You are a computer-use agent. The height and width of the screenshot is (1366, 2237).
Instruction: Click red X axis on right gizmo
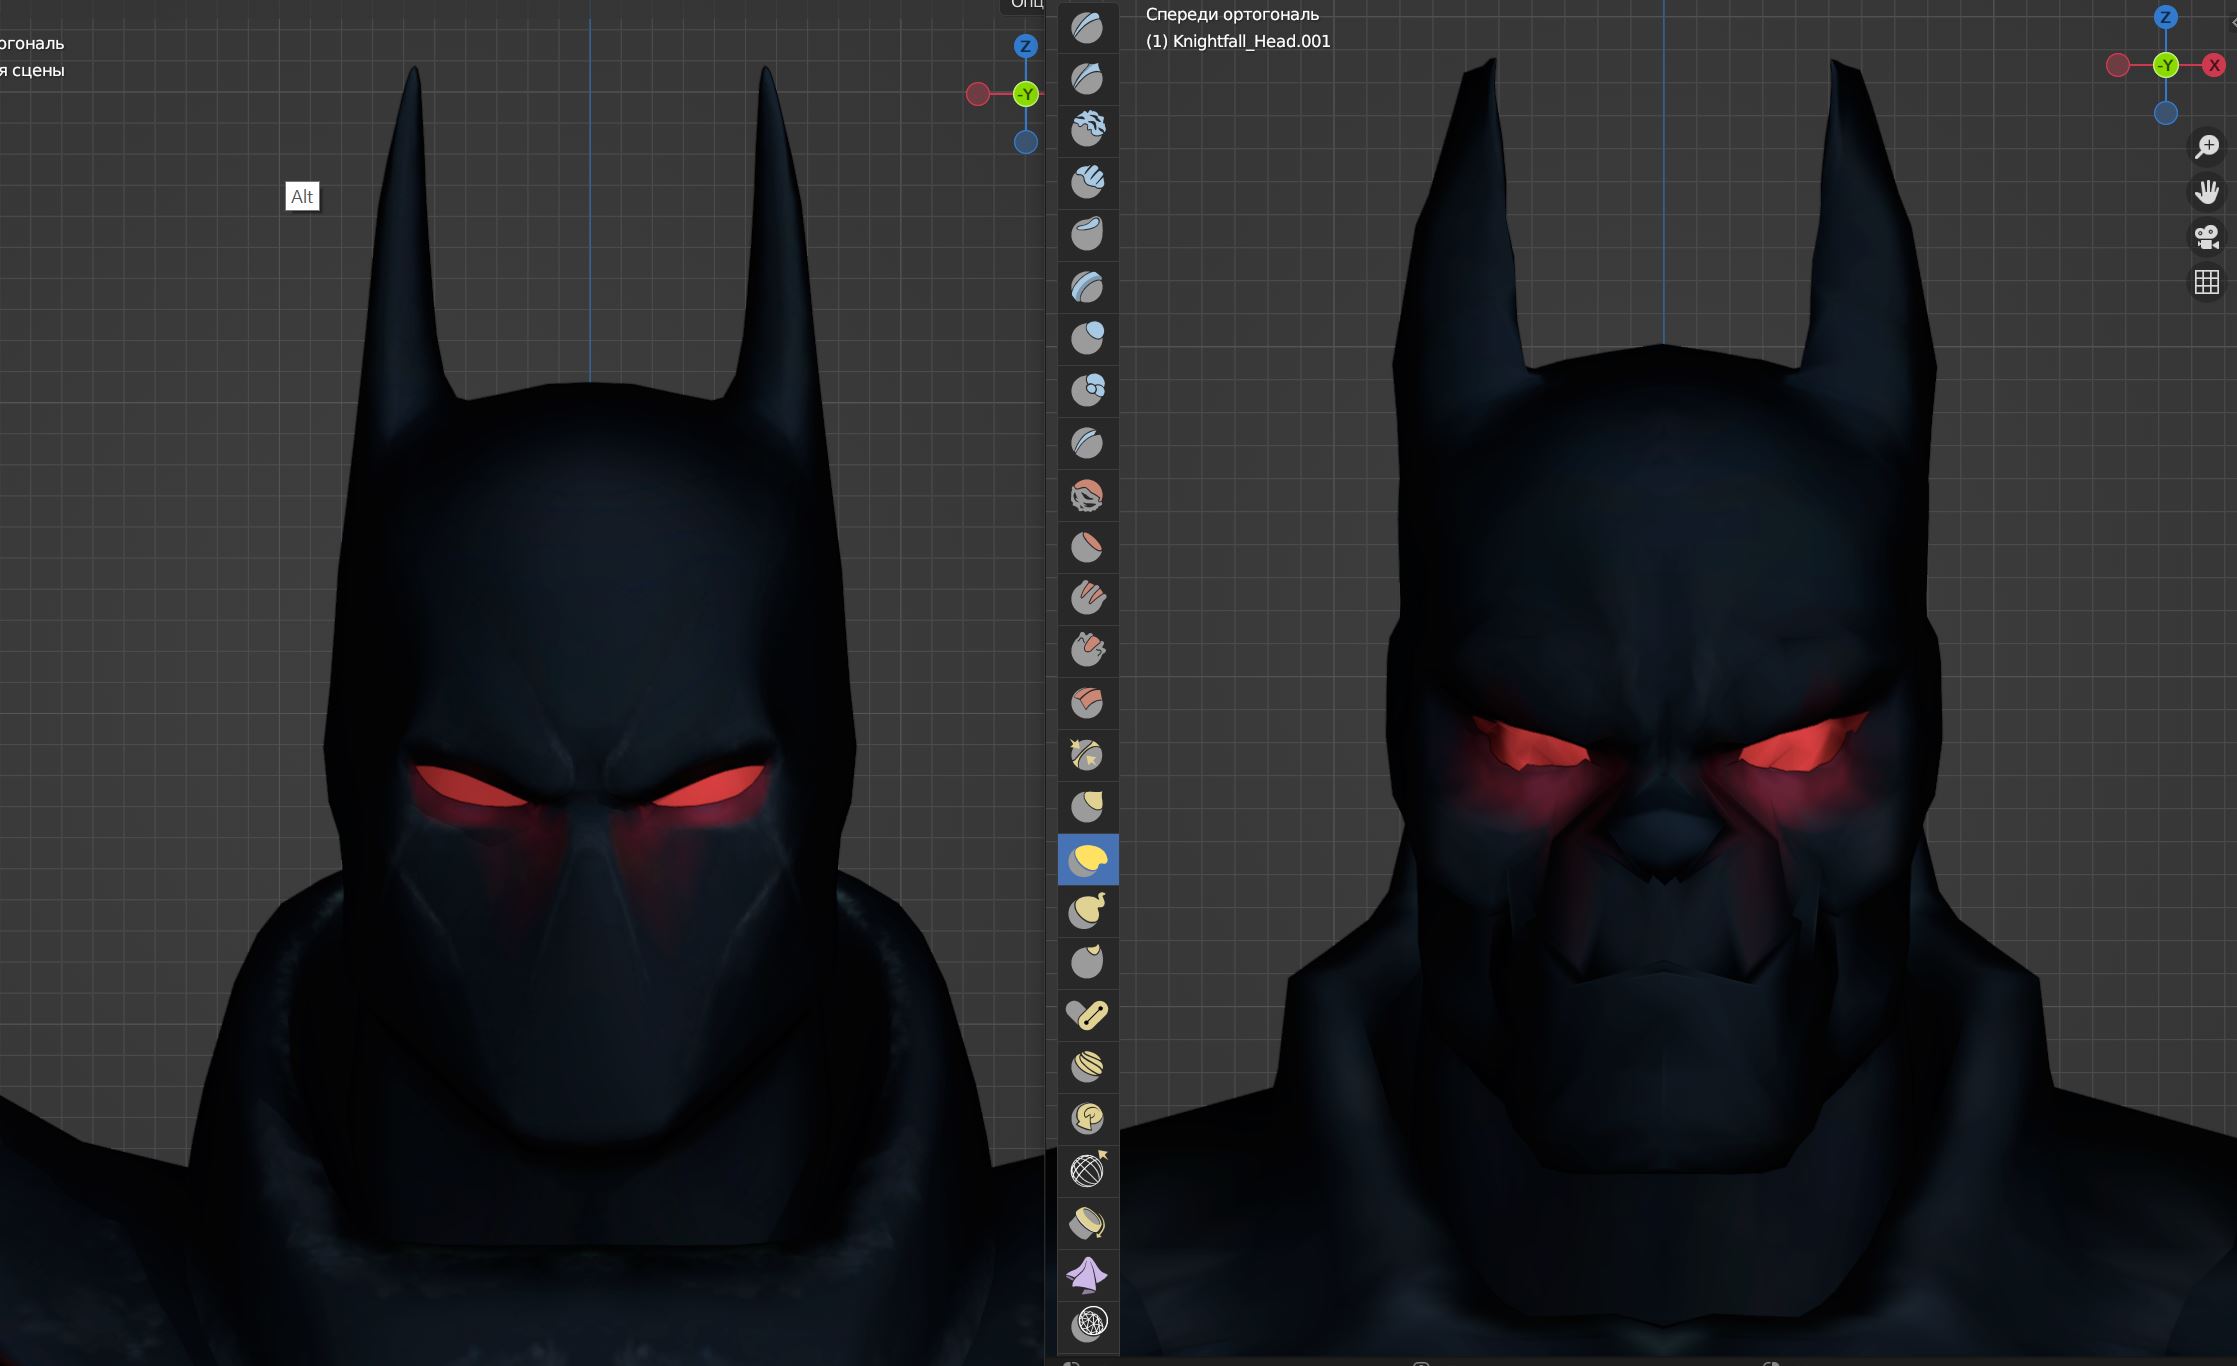(2214, 65)
